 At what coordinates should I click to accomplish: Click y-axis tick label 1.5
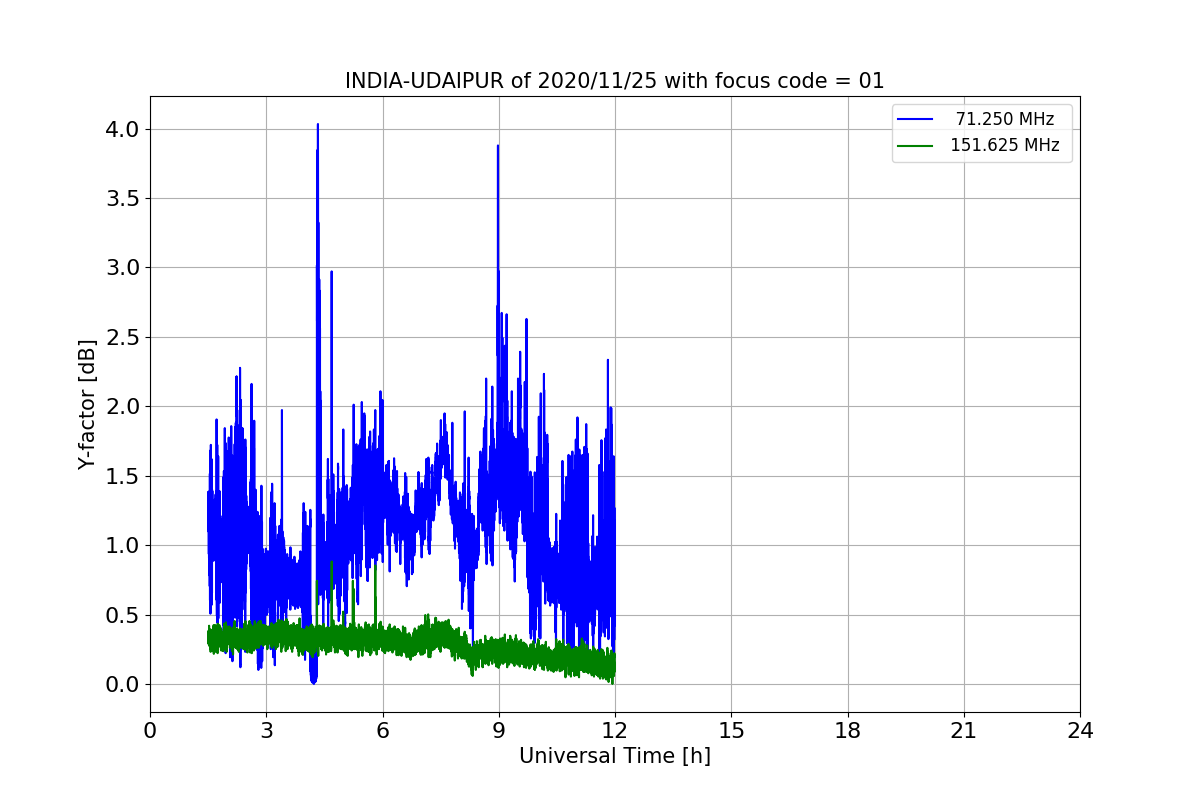pos(124,476)
